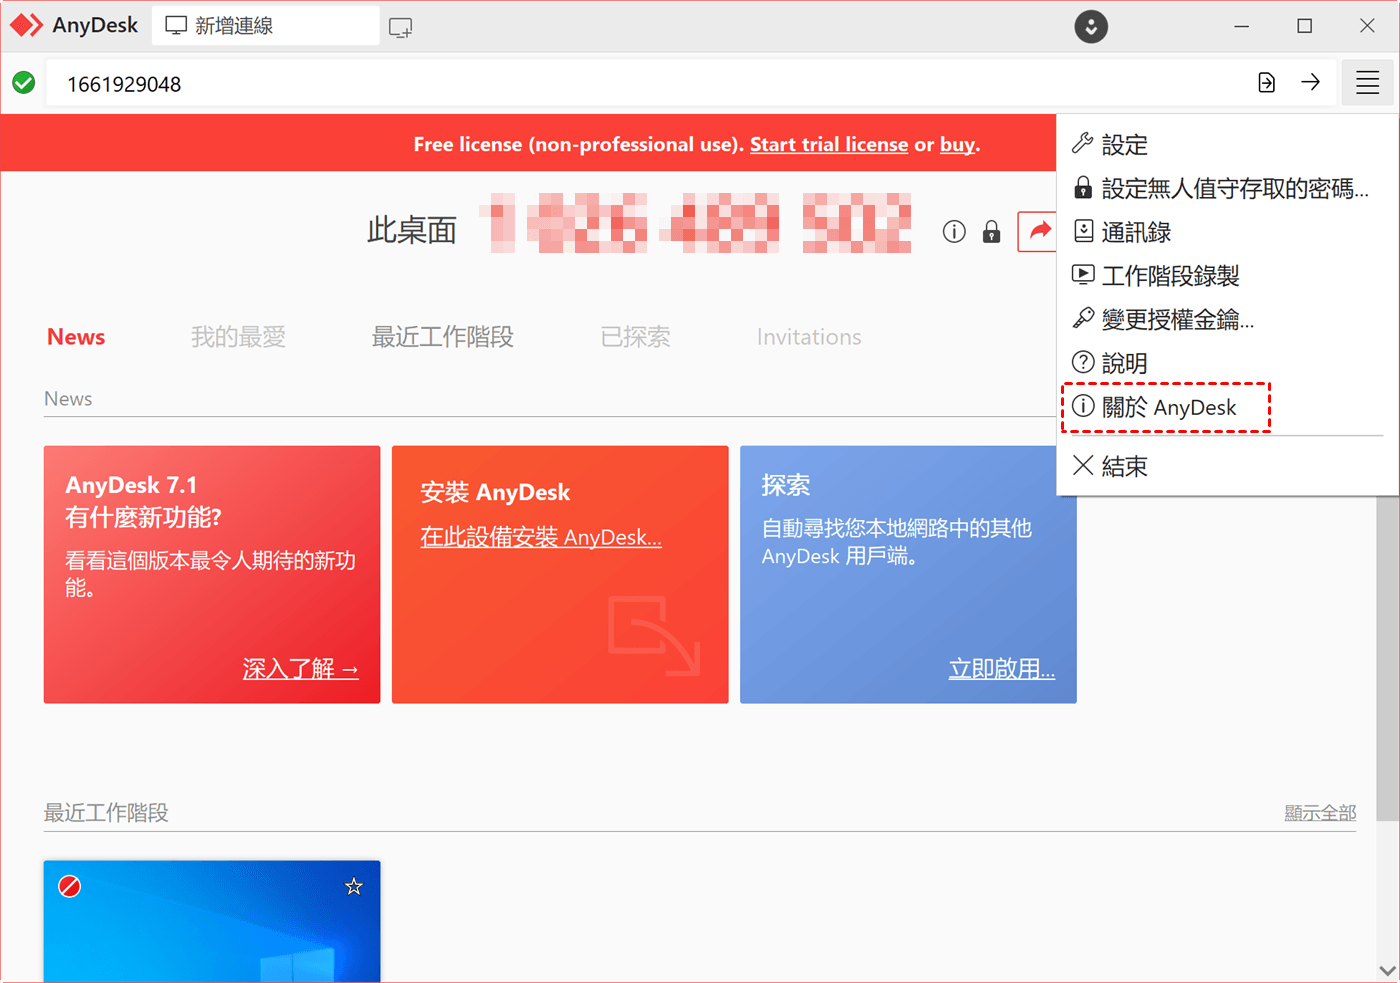Switch to the 最近工作階段 tab
This screenshot has width=1400, height=983.
[442, 337]
